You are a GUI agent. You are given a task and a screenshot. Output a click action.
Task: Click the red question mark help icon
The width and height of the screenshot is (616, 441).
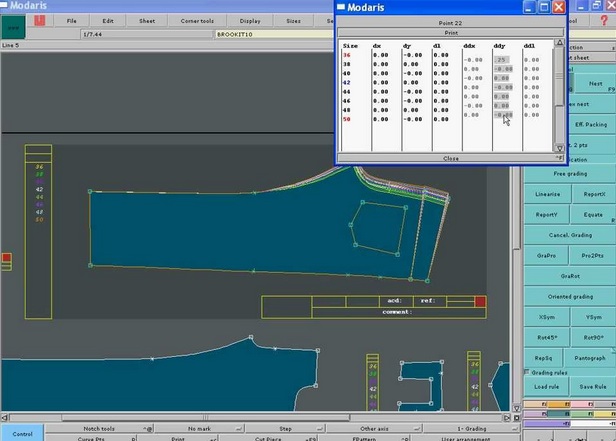click(x=604, y=20)
